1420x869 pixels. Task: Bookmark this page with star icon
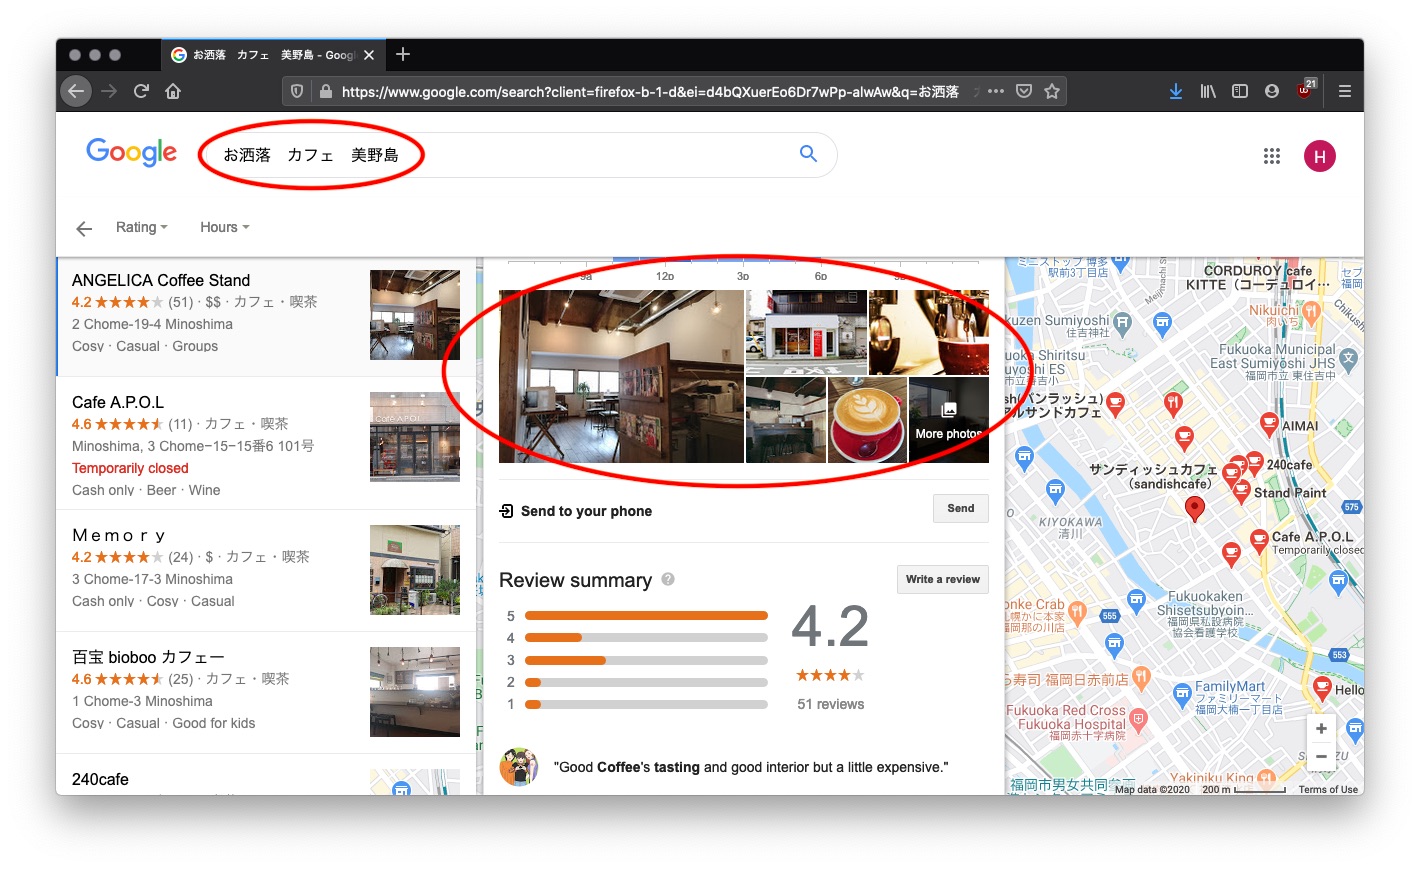[1052, 91]
